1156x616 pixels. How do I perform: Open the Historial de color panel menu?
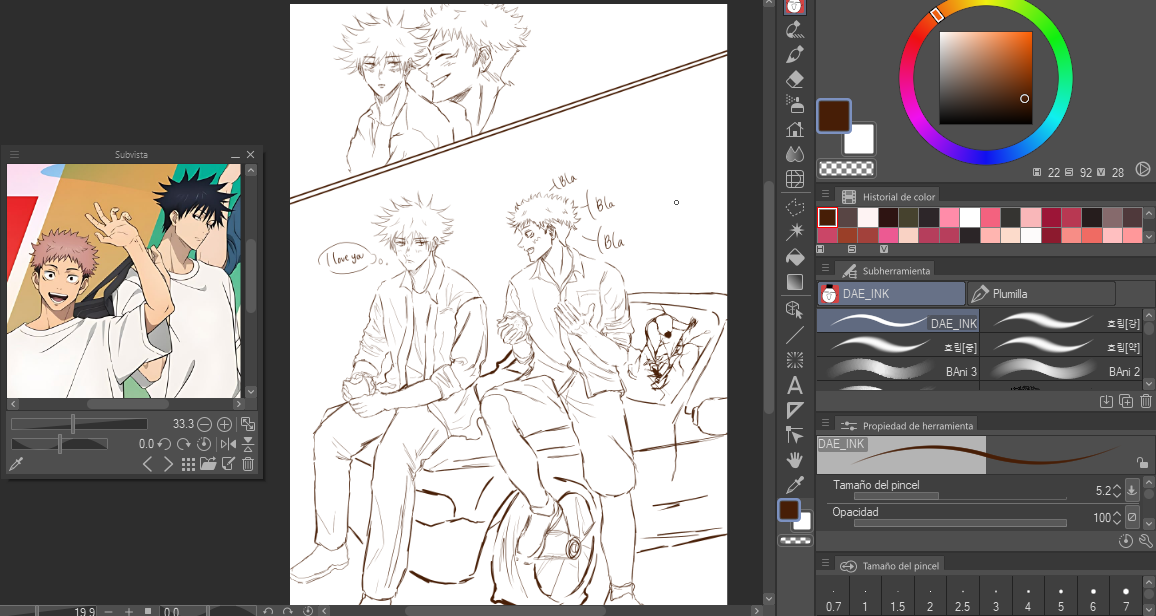(825, 193)
